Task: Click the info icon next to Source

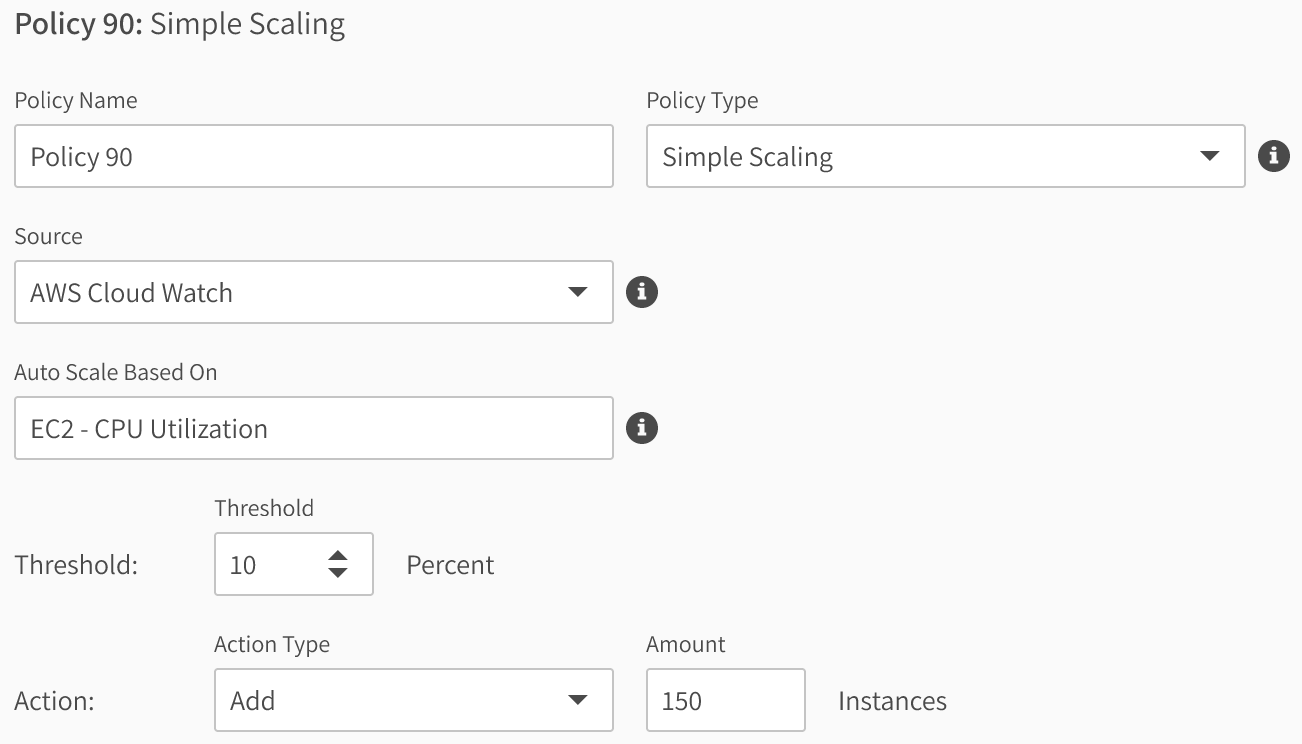Action: tap(641, 292)
